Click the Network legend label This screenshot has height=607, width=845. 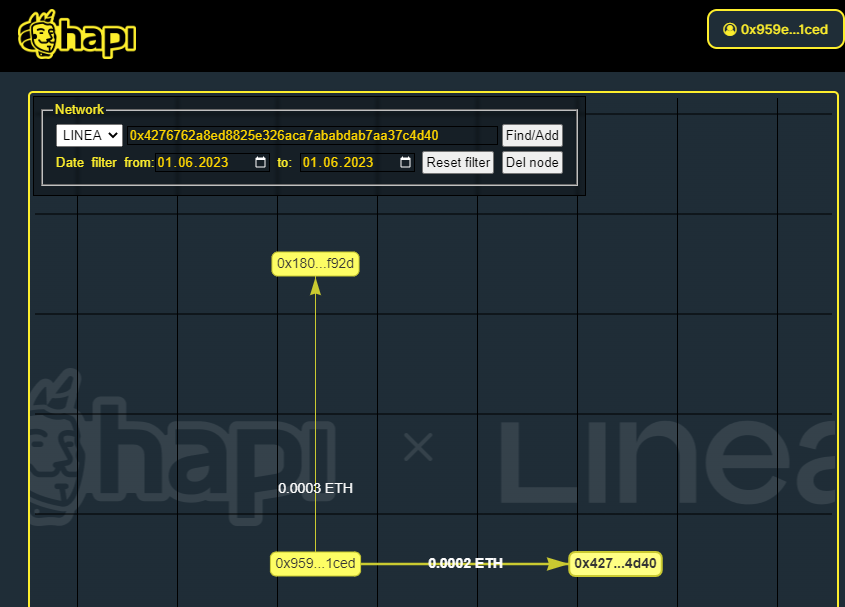click(x=79, y=109)
